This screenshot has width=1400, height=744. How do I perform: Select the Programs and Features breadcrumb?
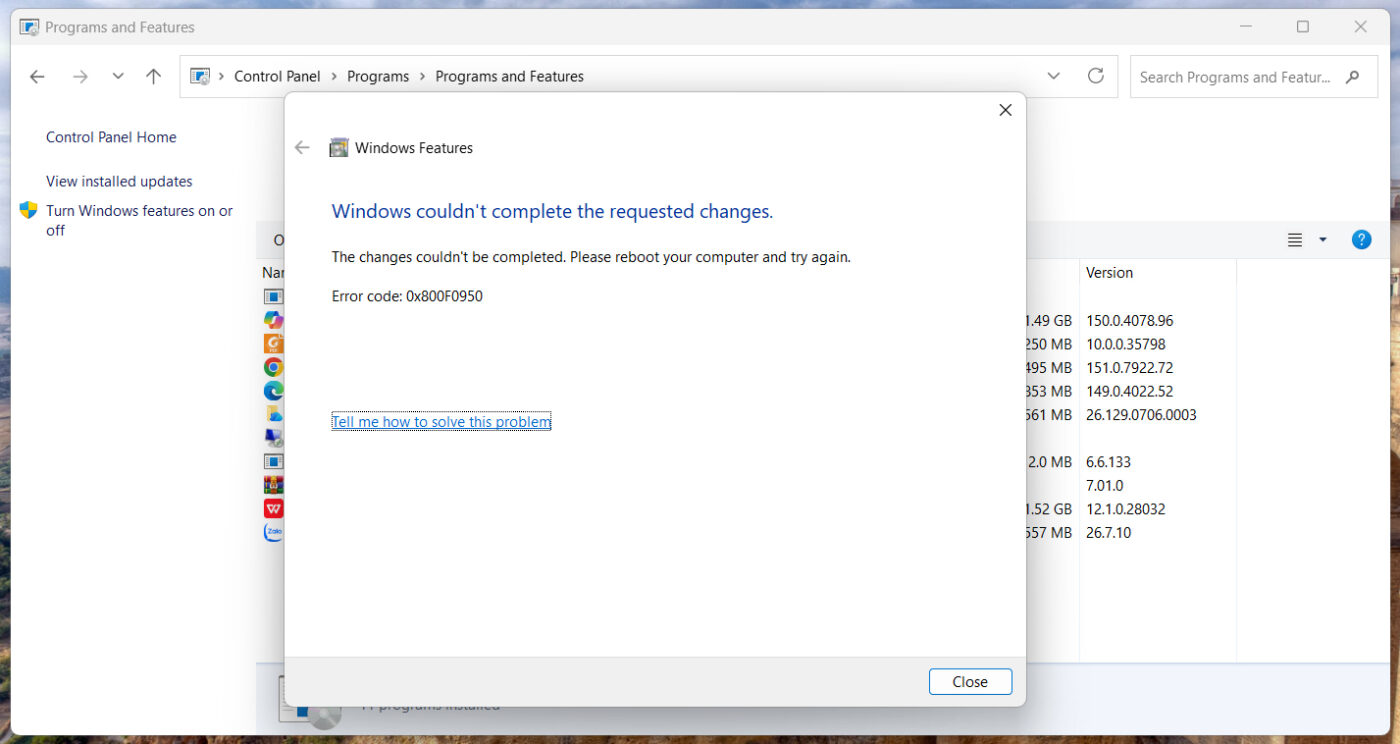point(510,76)
